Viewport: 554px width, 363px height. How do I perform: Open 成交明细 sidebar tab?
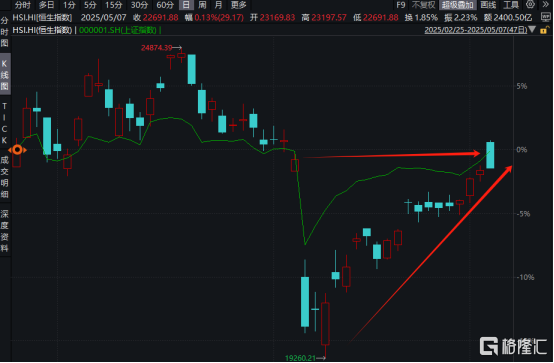(5, 177)
